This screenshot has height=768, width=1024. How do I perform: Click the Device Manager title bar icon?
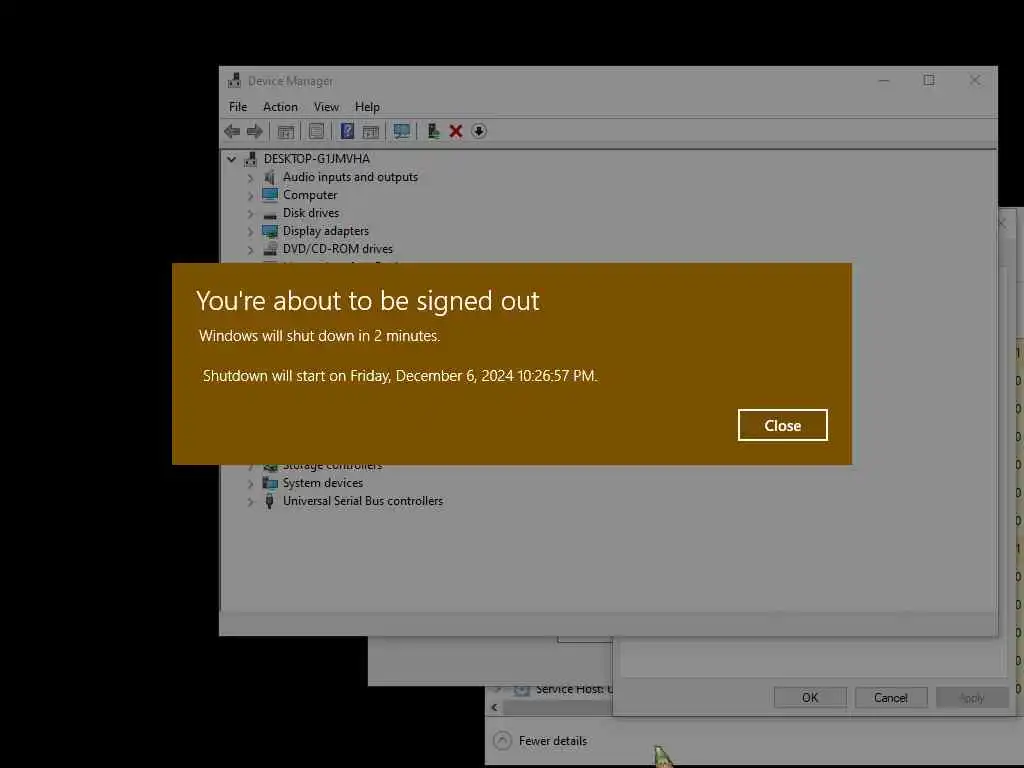point(234,80)
